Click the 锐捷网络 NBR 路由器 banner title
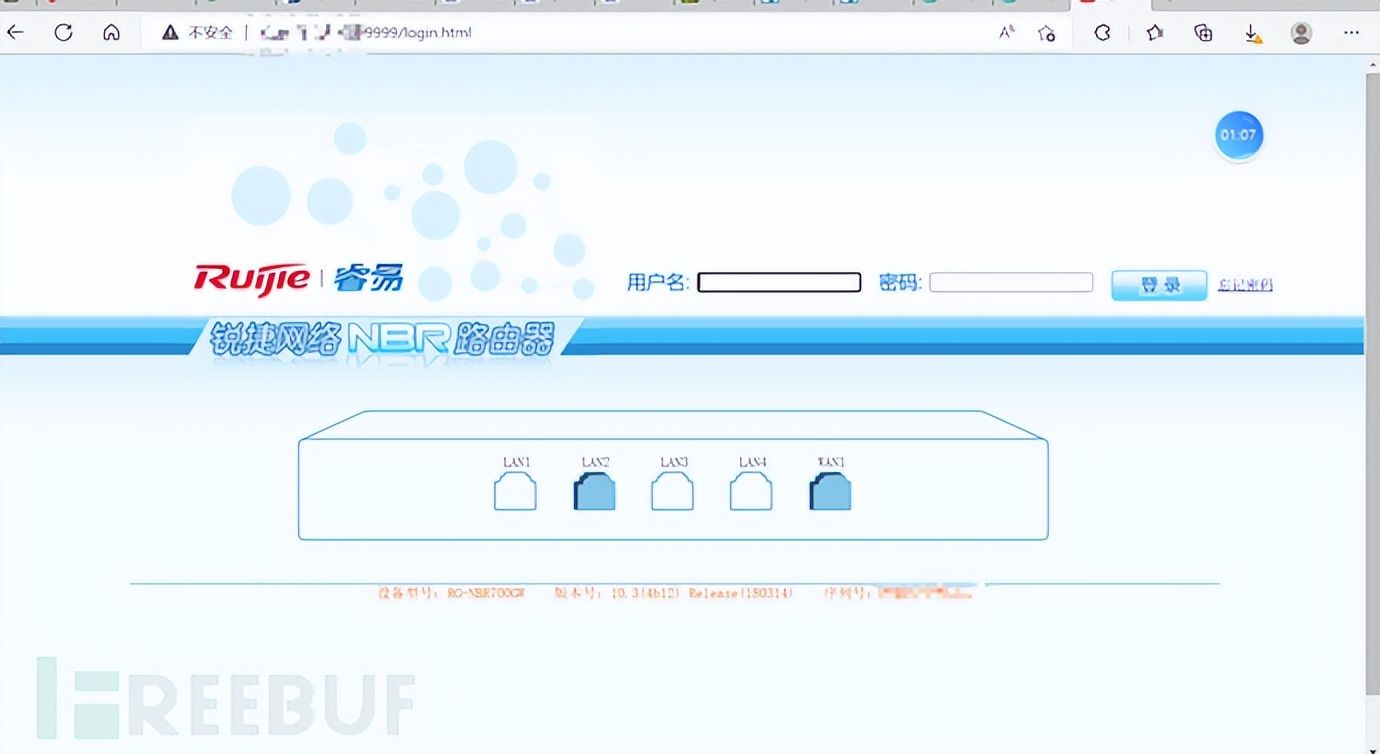The image size is (1380, 754). [x=381, y=338]
